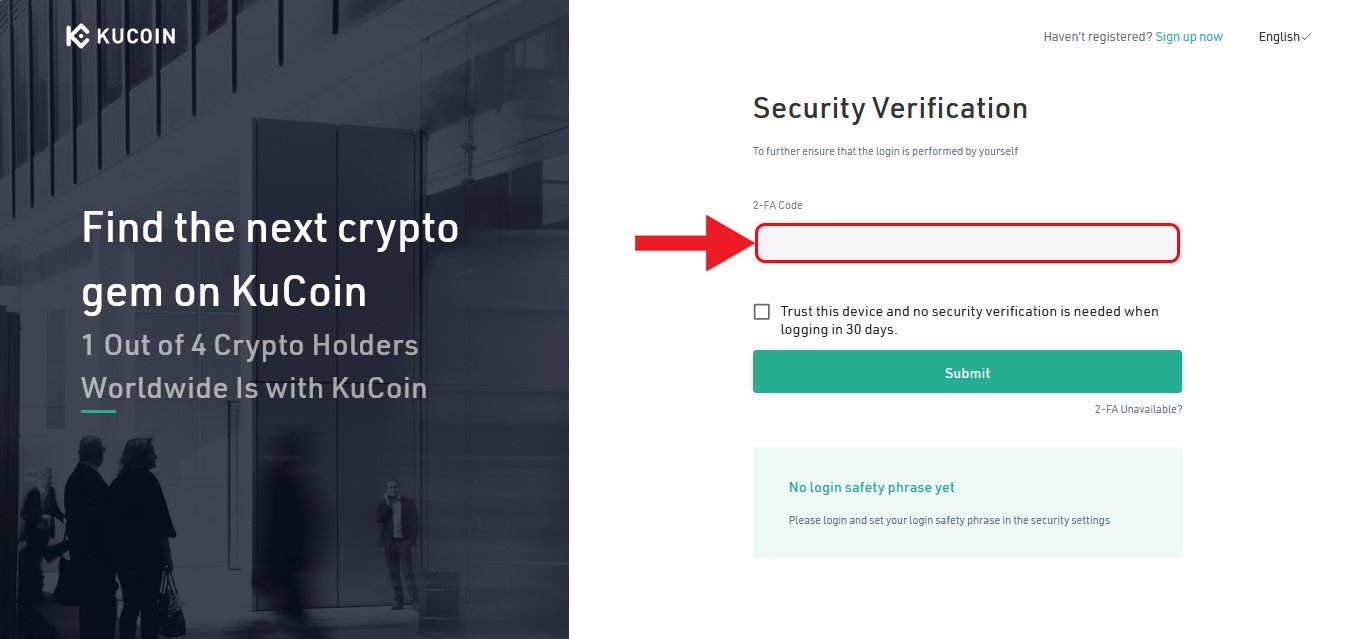Click the No login safety phrase yet heading
The height and width of the screenshot is (639, 1349).
(871, 487)
